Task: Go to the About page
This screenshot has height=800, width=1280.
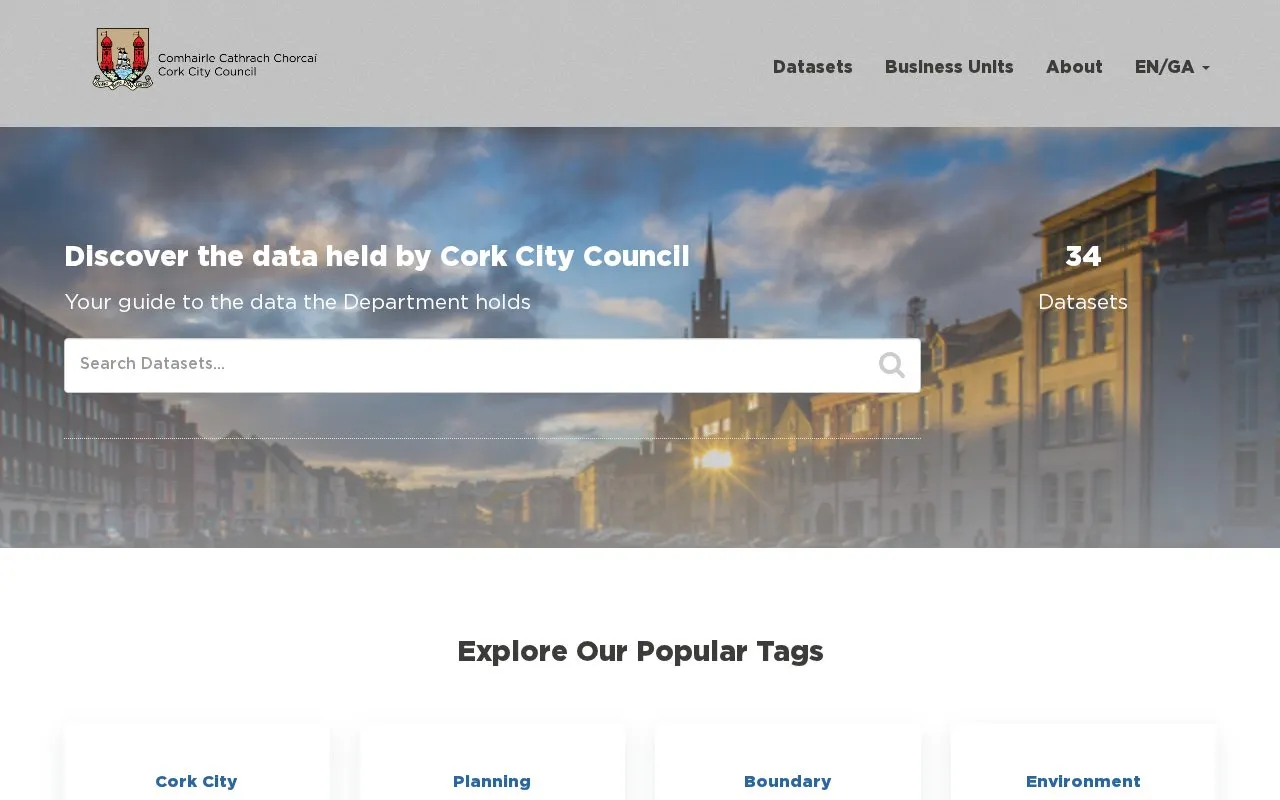Action: (x=1074, y=67)
